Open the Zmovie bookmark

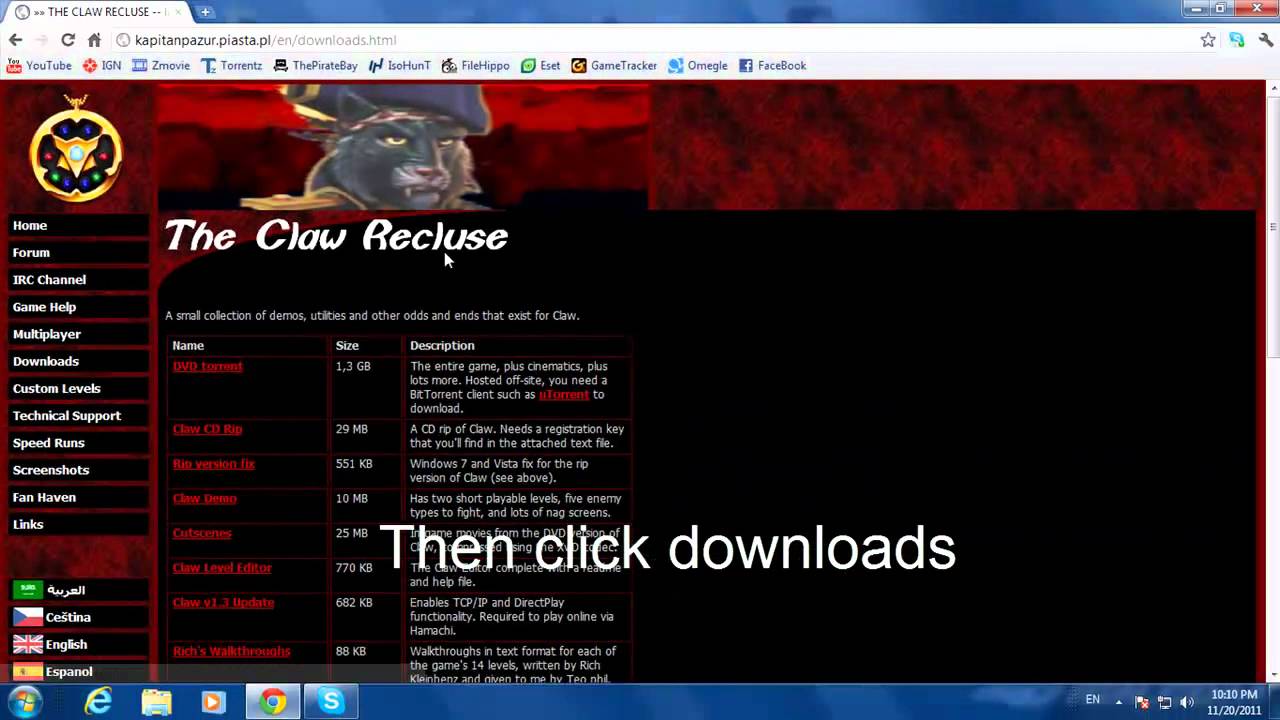point(161,65)
